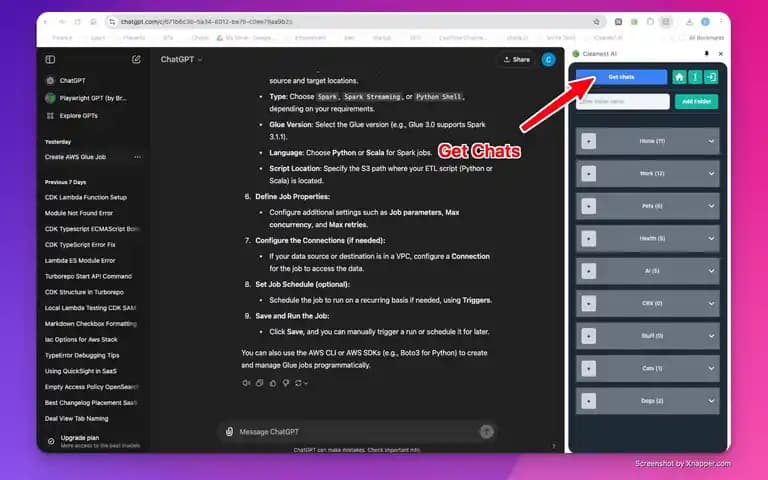
Task: Expand the Pets folder chevron
Action: pos(711,206)
